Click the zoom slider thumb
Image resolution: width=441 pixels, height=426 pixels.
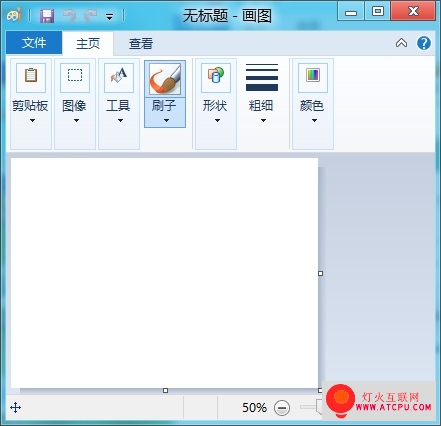[x=319, y=407]
